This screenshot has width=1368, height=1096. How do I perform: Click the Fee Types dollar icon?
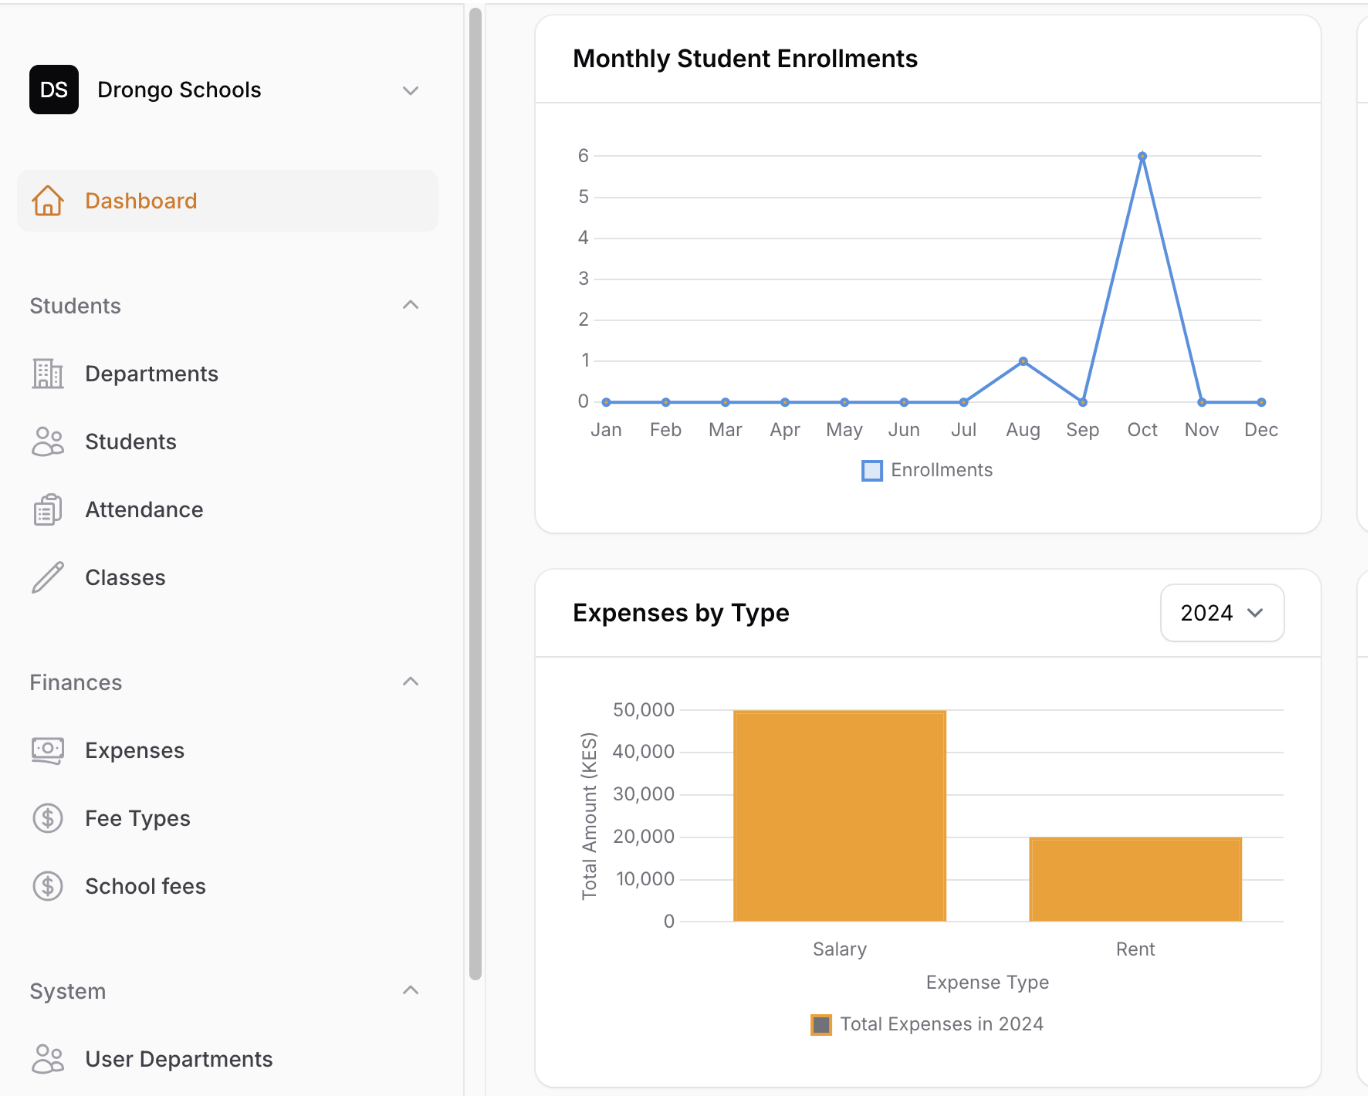[x=47, y=818]
